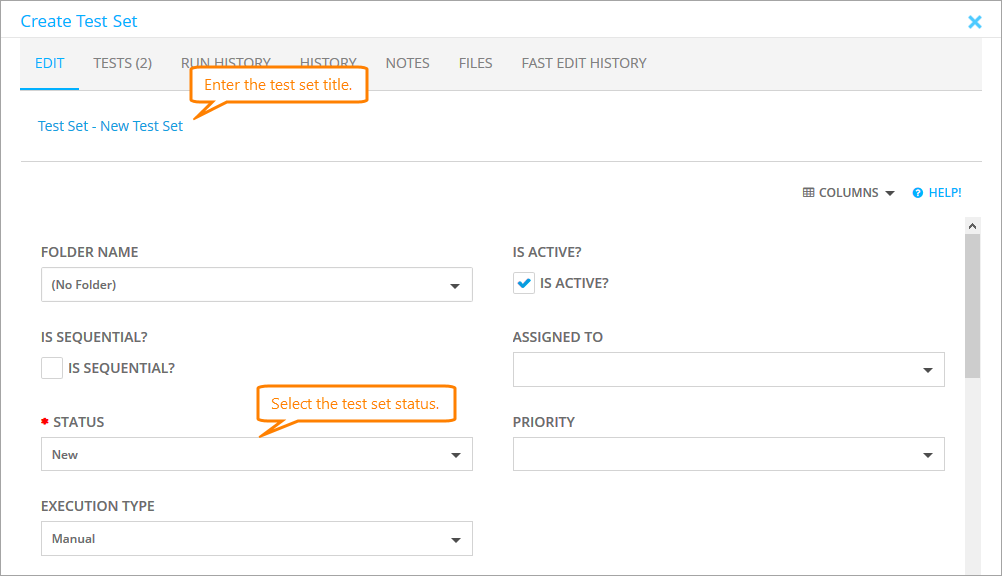Expand the Priority dropdown

(x=728, y=455)
